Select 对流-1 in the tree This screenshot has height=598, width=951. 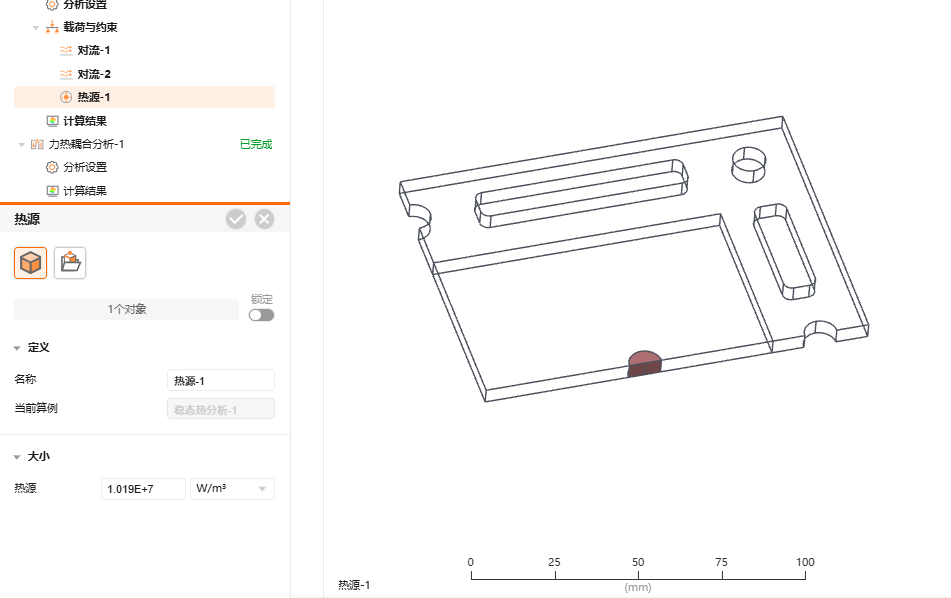(93, 50)
